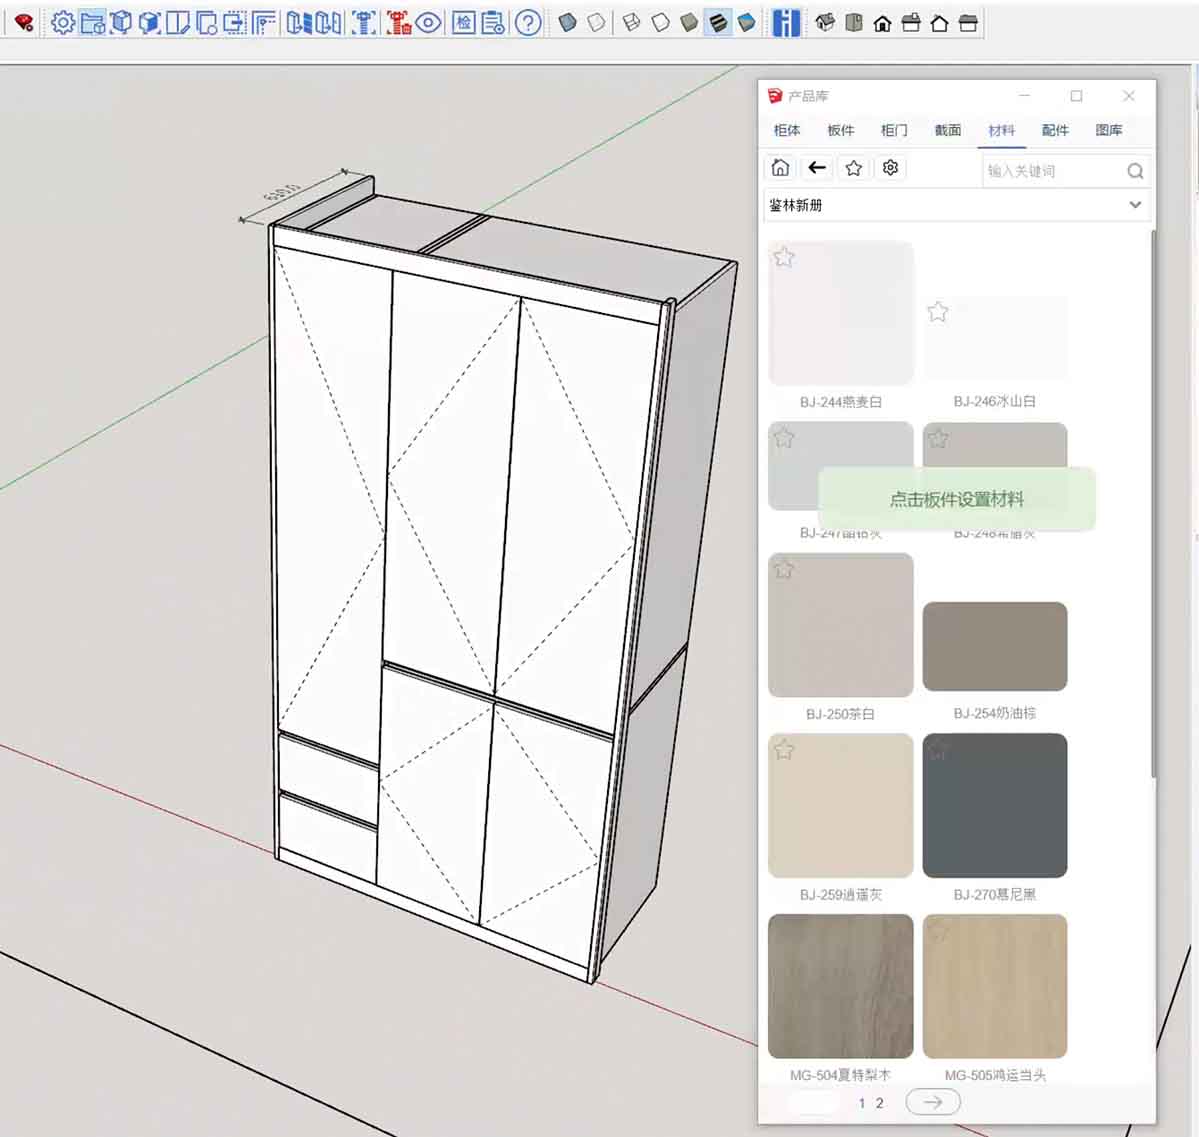Select the BJ-270慕尼黑 dark swatch
Viewport: 1199px width, 1137px height.
[x=994, y=805]
